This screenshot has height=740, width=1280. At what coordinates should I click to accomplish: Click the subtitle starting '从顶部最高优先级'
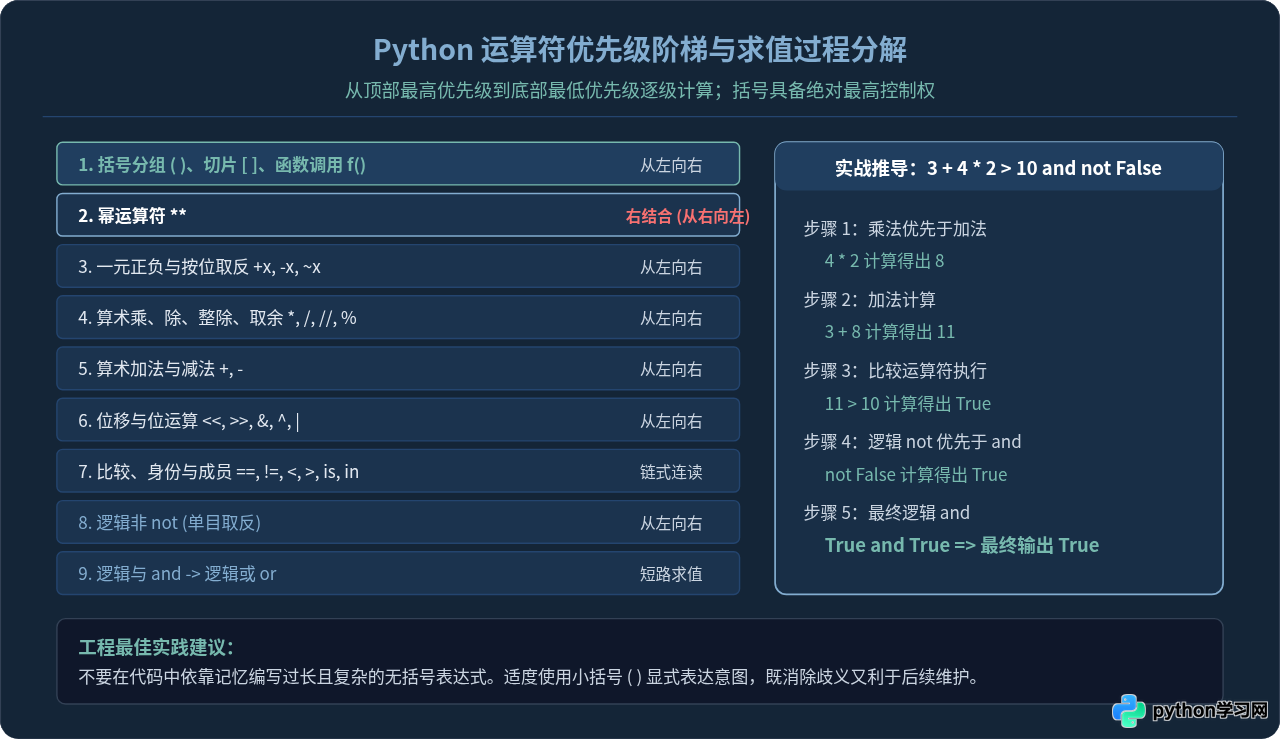click(x=640, y=91)
